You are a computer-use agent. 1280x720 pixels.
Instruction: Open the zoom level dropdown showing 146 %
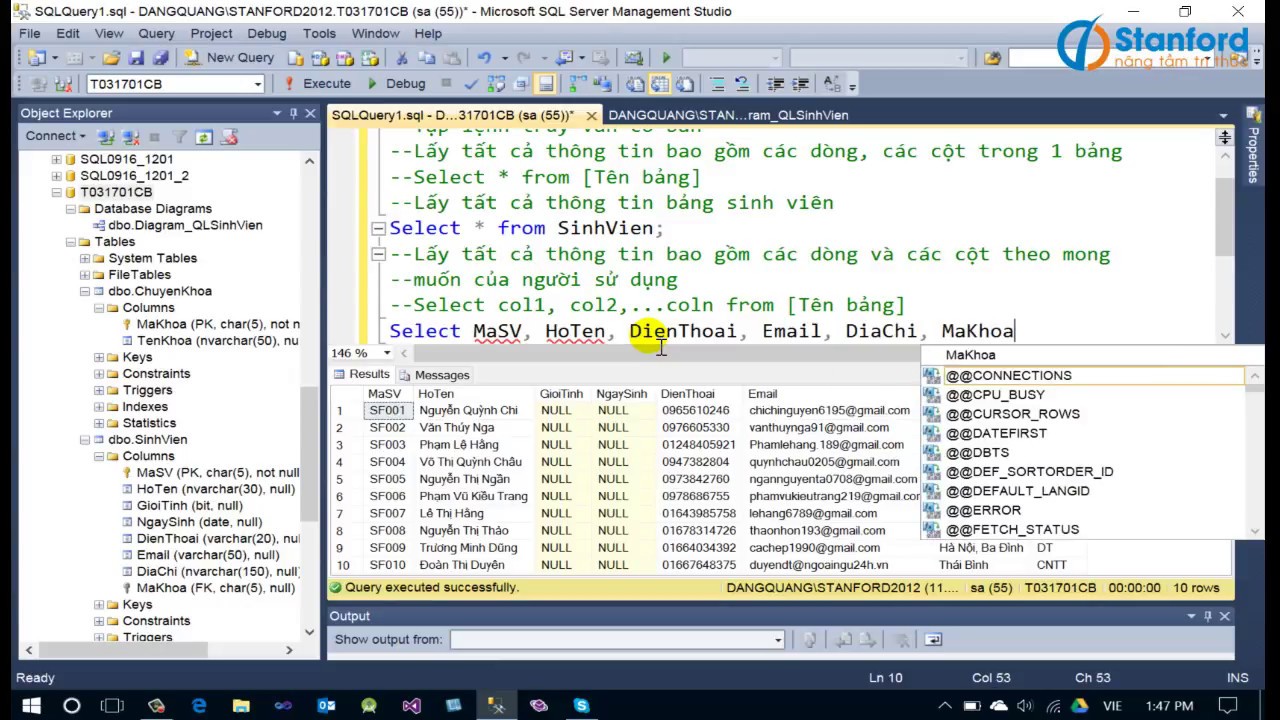pyautogui.click(x=389, y=353)
